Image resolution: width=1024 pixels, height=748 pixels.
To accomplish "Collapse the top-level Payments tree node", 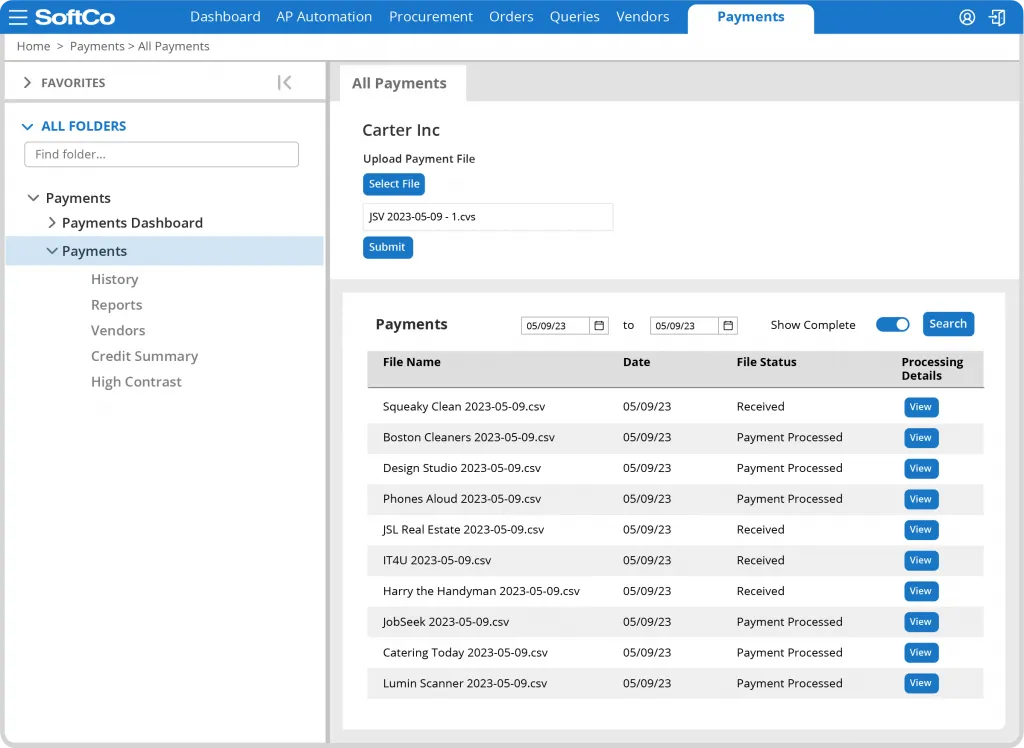I will click(34, 199).
